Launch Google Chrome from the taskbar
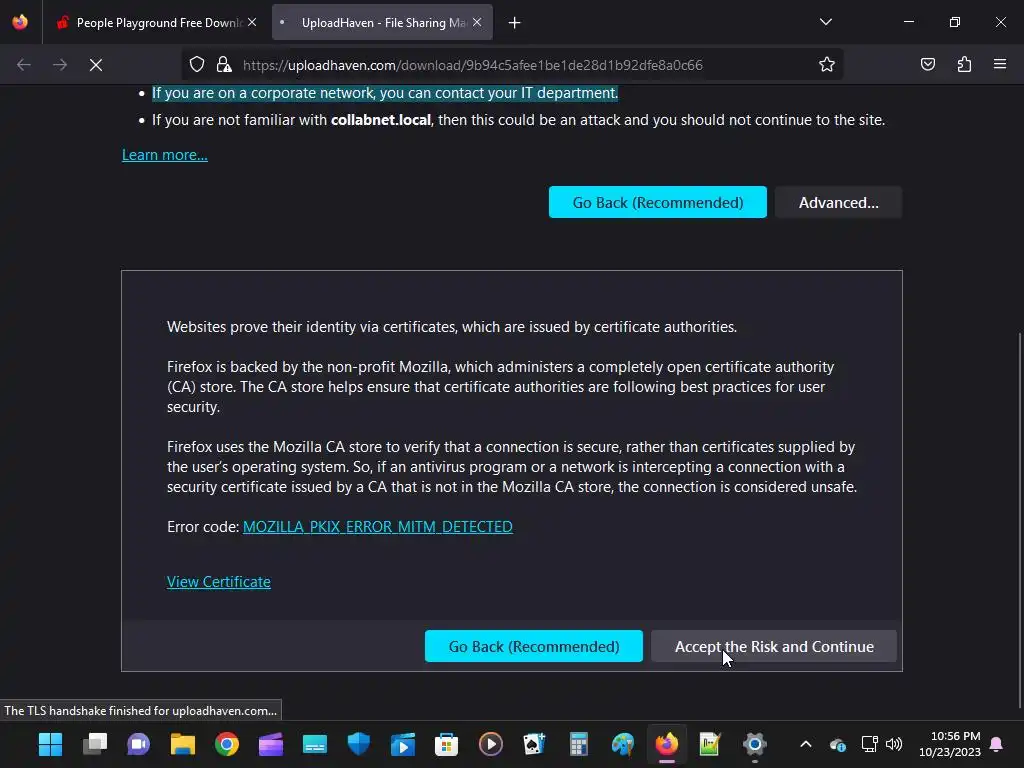The image size is (1024, 768). point(227,744)
